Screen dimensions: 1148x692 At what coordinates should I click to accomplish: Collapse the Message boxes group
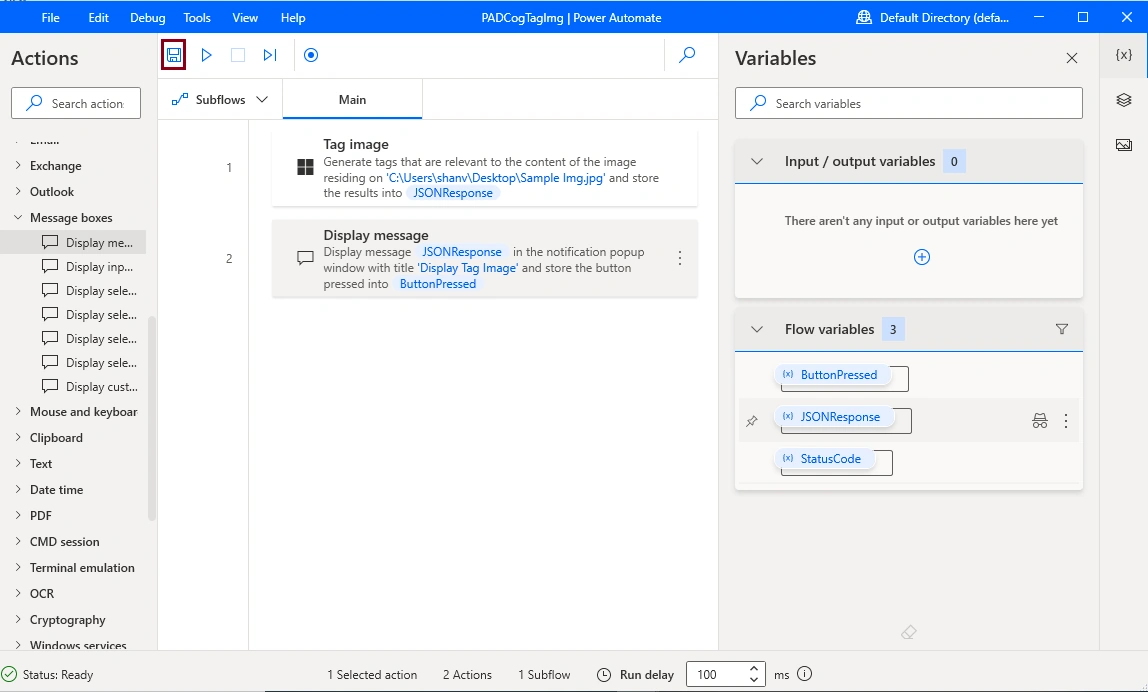point(18,217)
